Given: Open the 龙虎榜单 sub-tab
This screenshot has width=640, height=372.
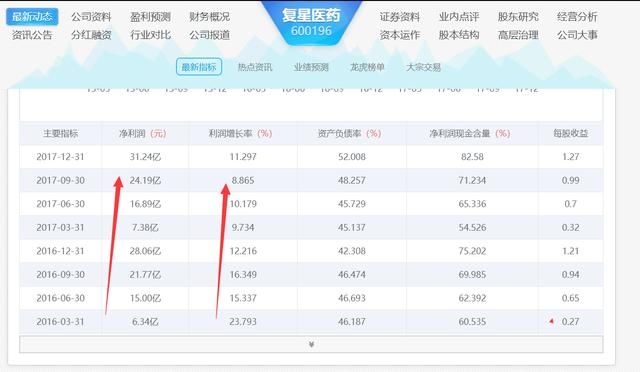Looking at the screenshot, I should [x=367, y=67].
